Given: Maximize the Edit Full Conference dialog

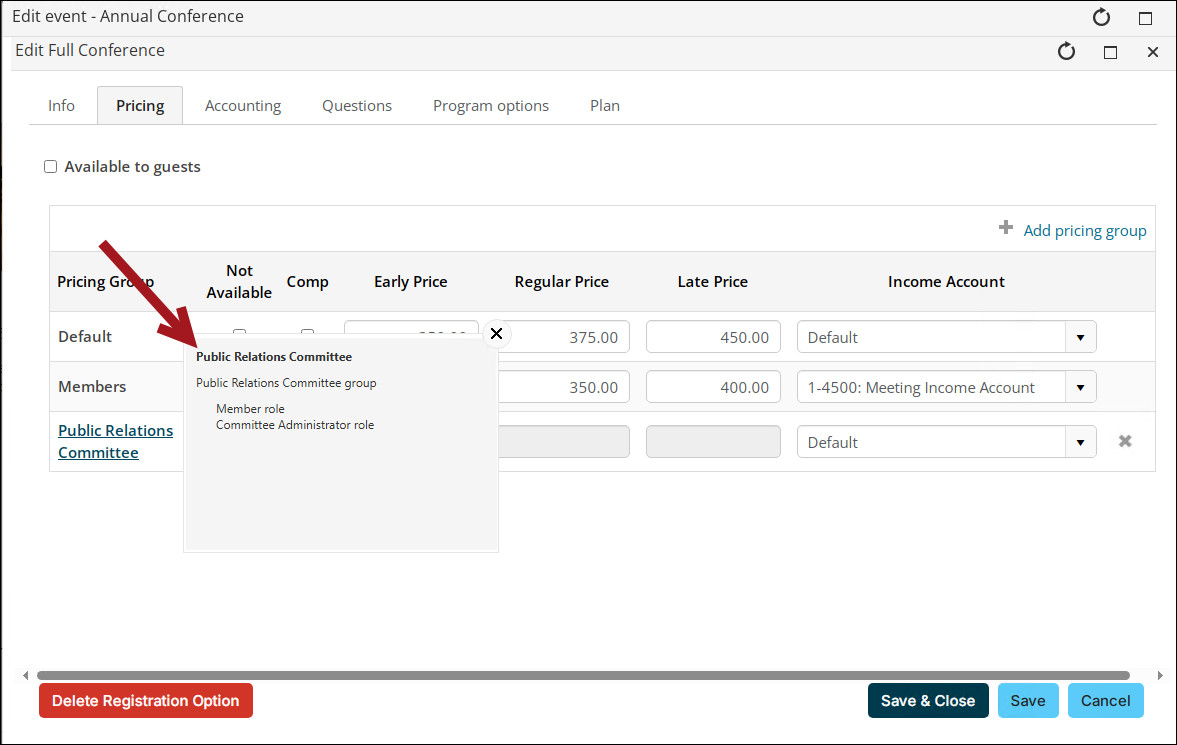Looking at the screenshot, I should point(1111,53).
